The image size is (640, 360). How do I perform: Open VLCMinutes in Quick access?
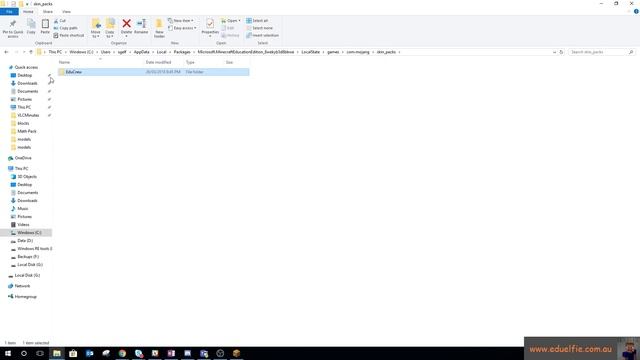(x=28, y=116)
